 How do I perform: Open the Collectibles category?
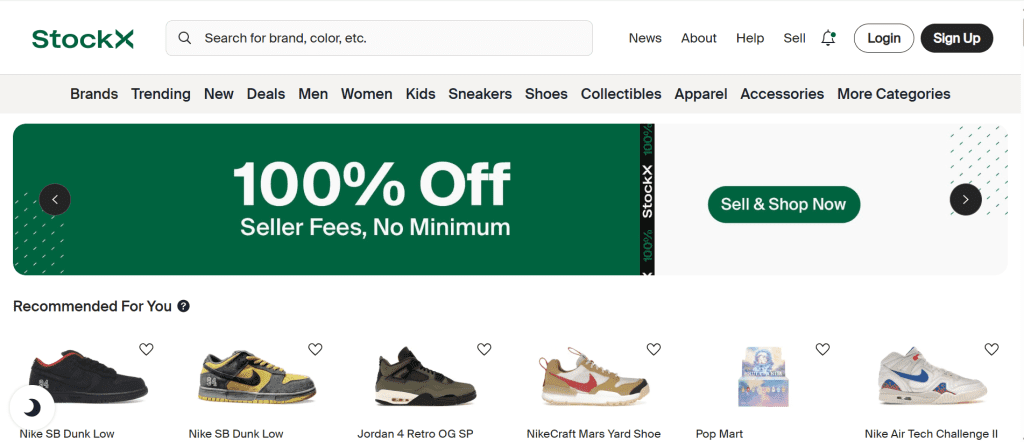point(621,94)
